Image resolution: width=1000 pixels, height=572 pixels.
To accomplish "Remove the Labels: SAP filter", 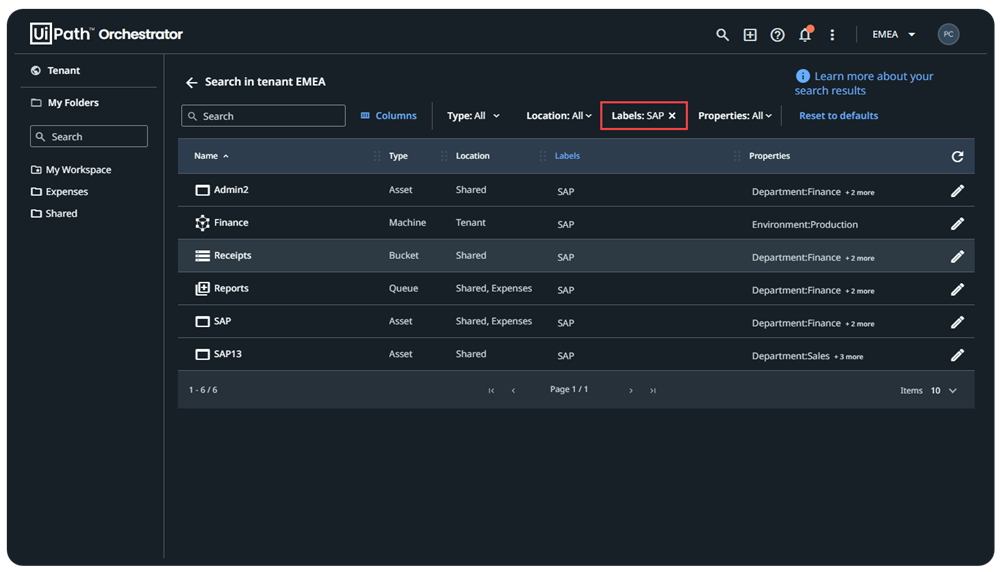I will (672, 116).
